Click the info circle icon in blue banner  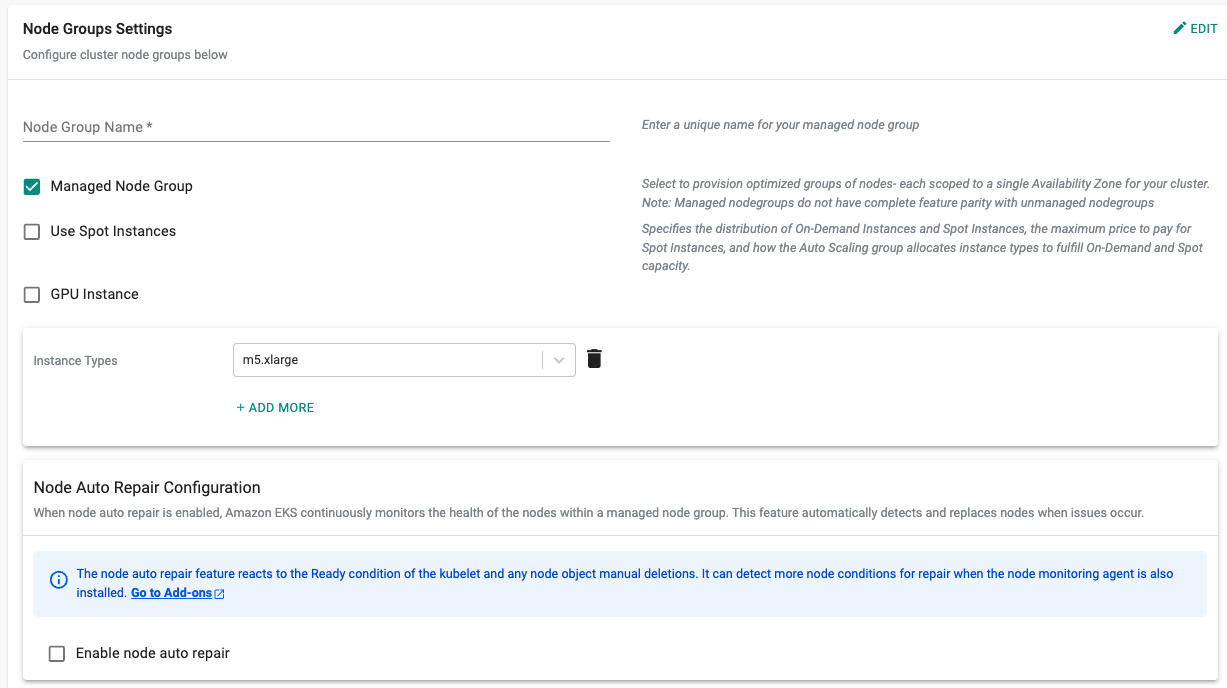(59, 580)
